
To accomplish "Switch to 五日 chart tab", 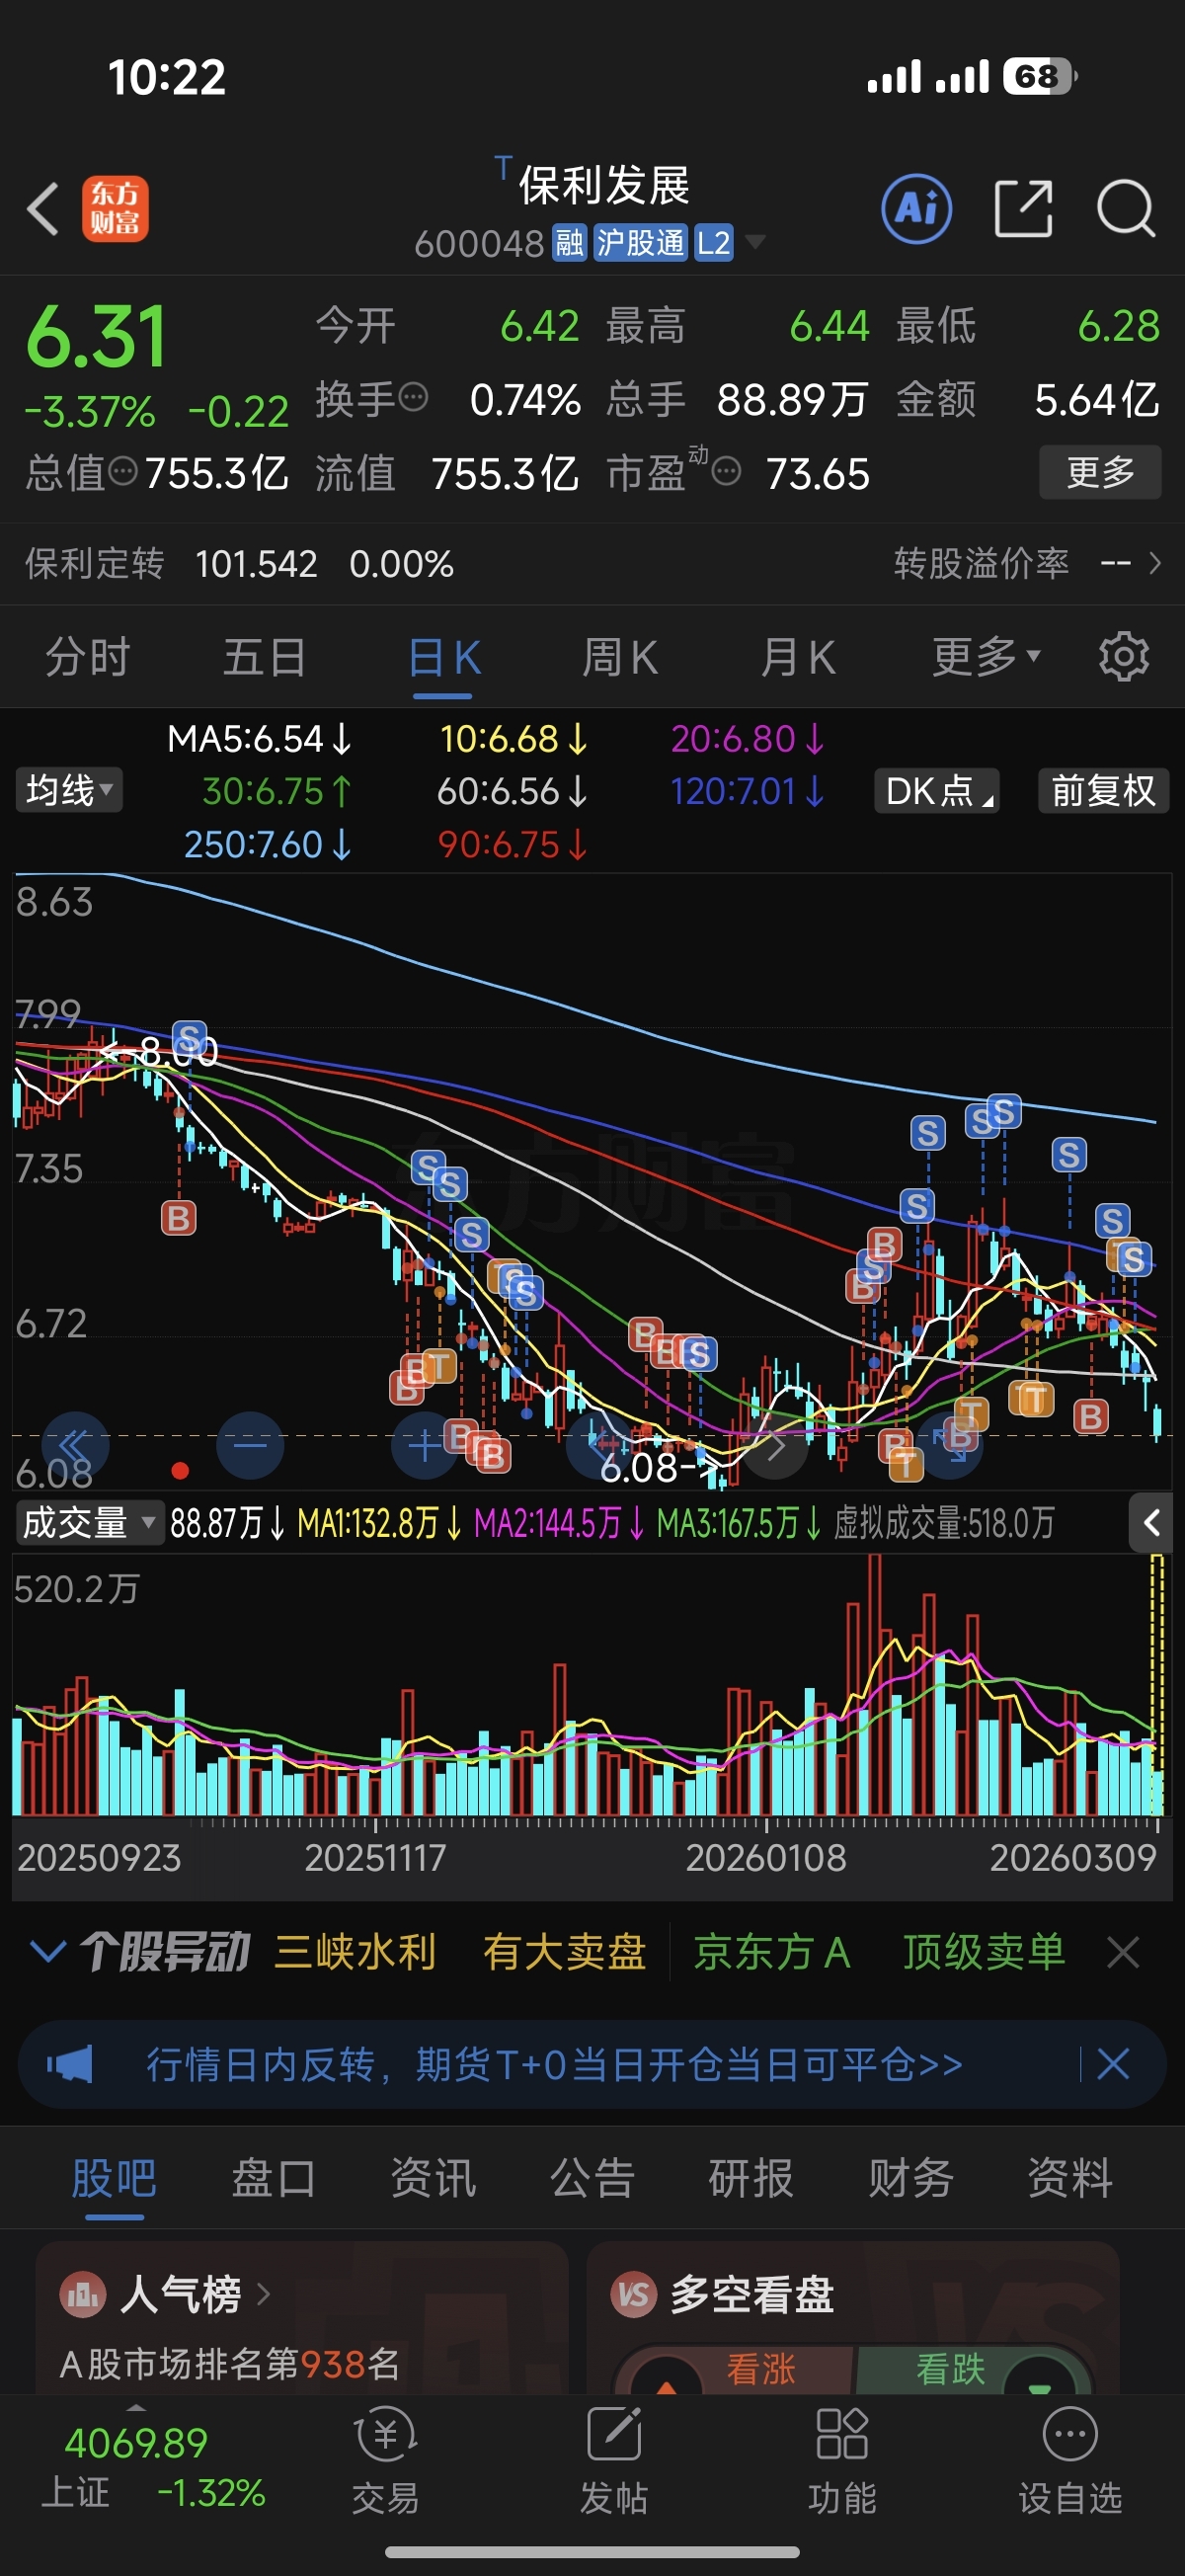I will 265,657.
